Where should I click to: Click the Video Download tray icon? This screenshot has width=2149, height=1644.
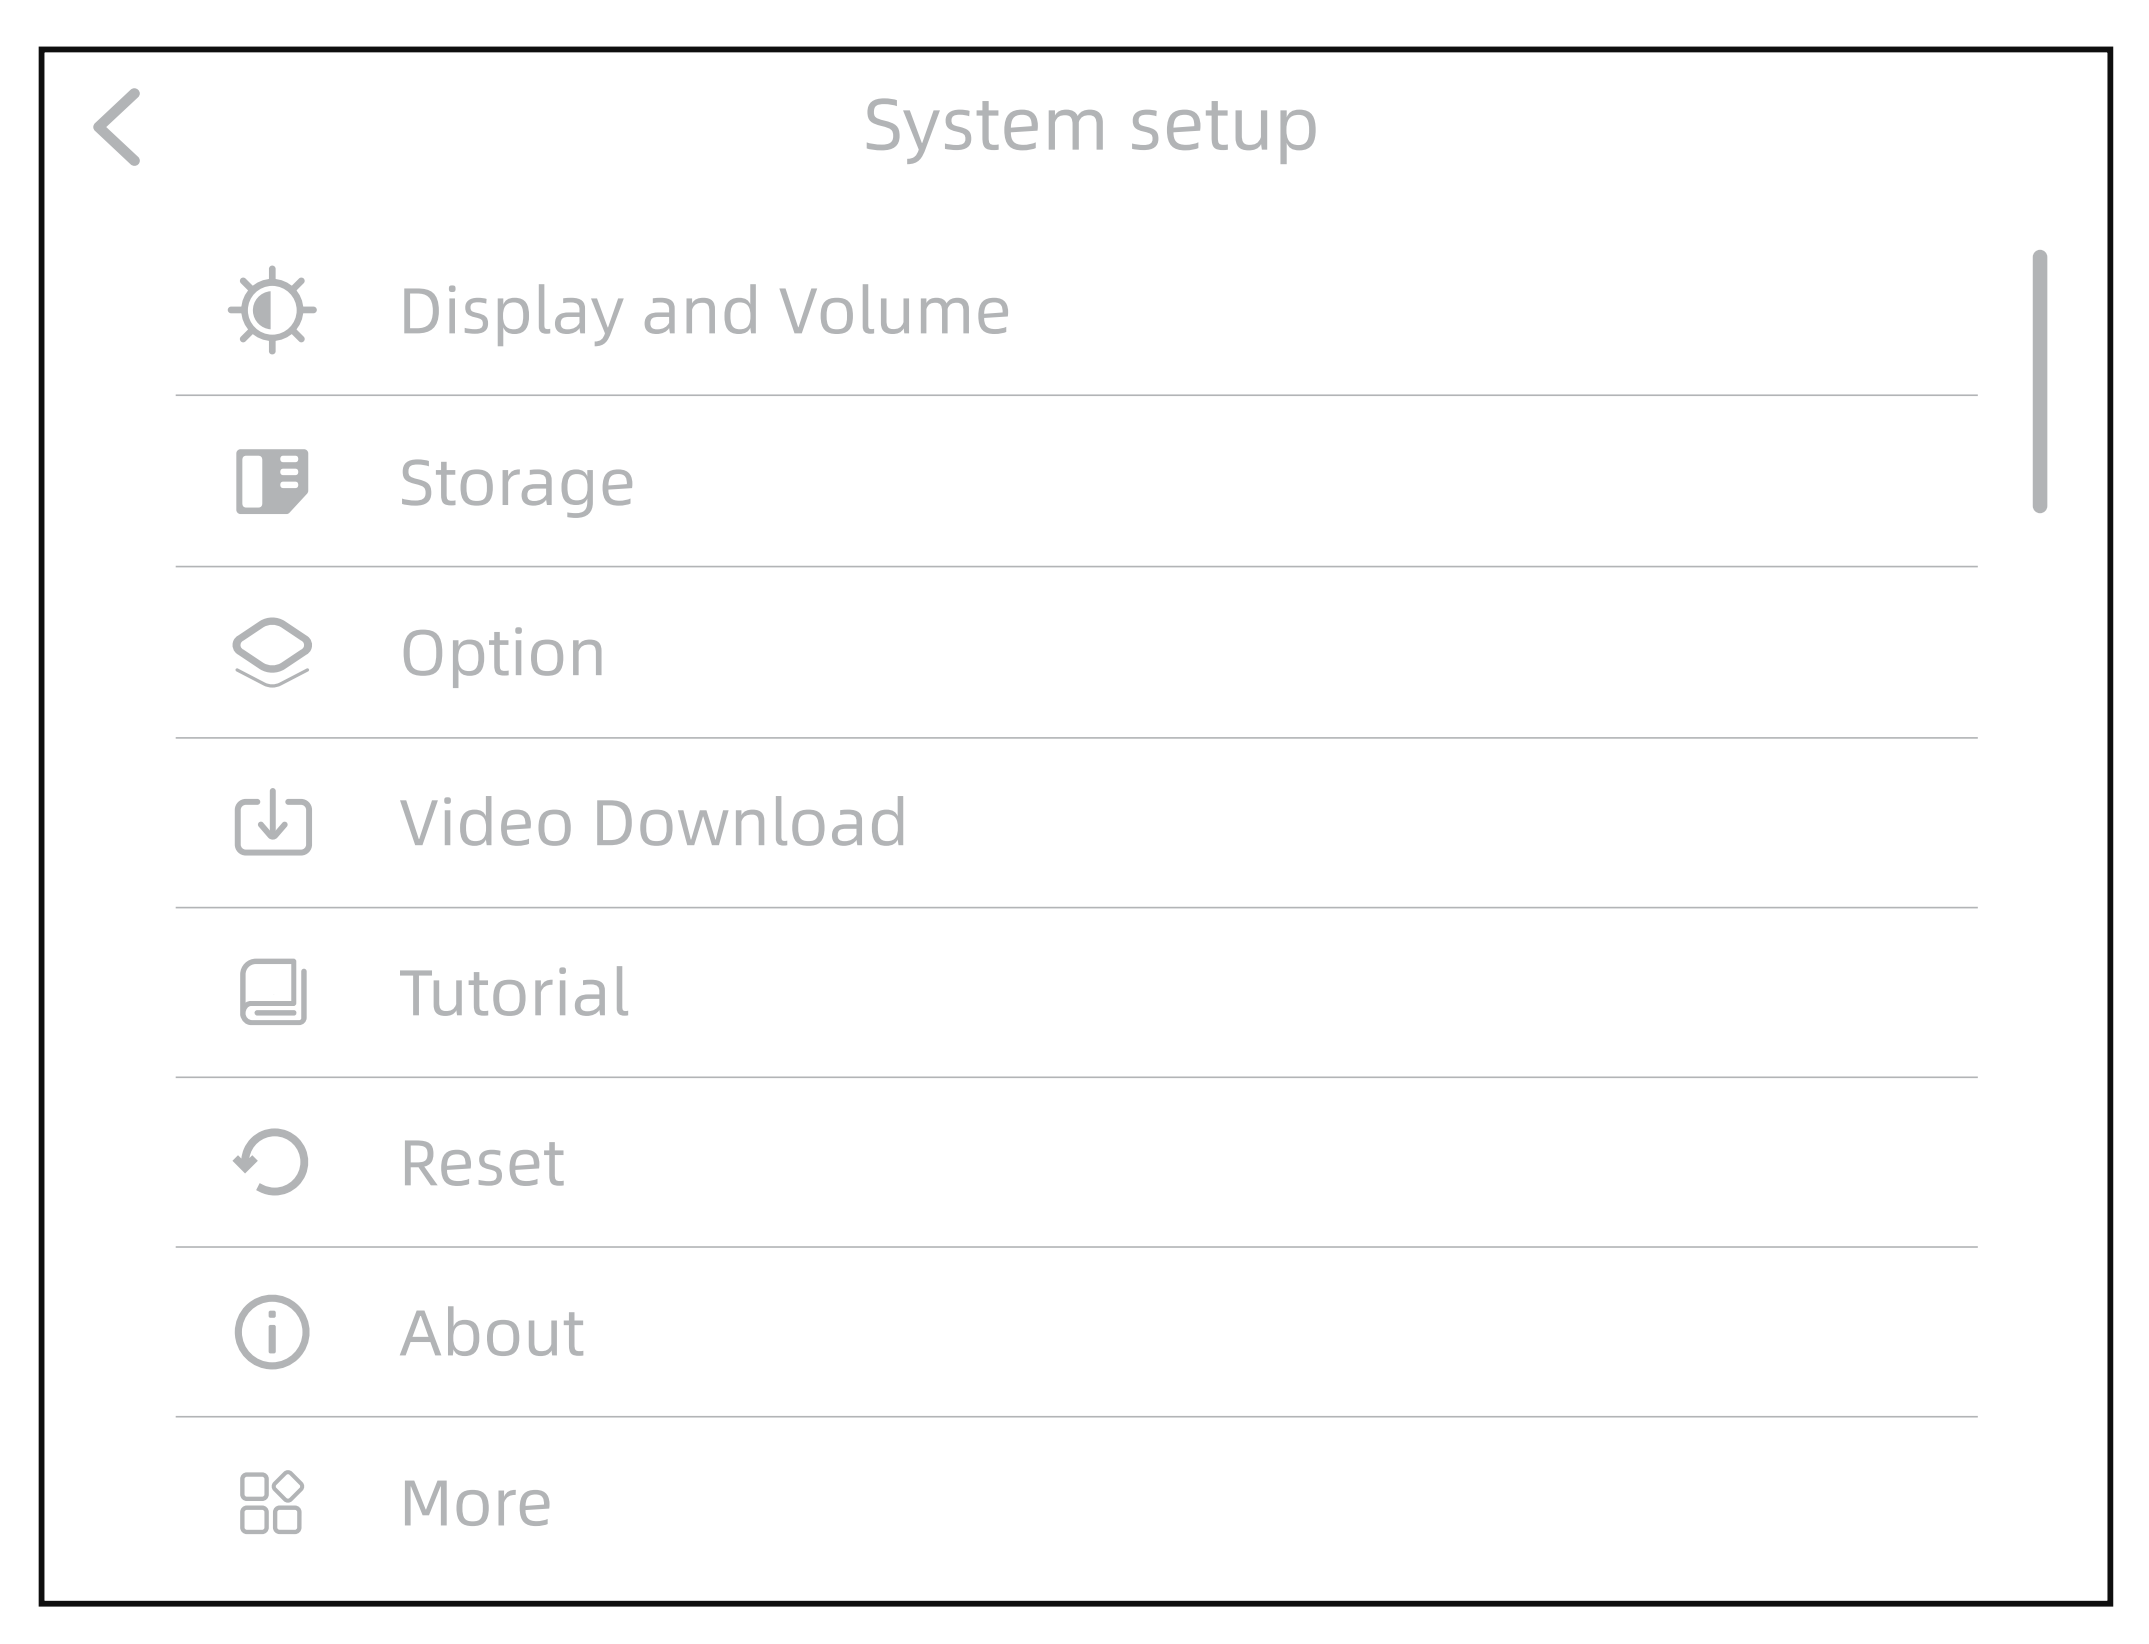273,822
